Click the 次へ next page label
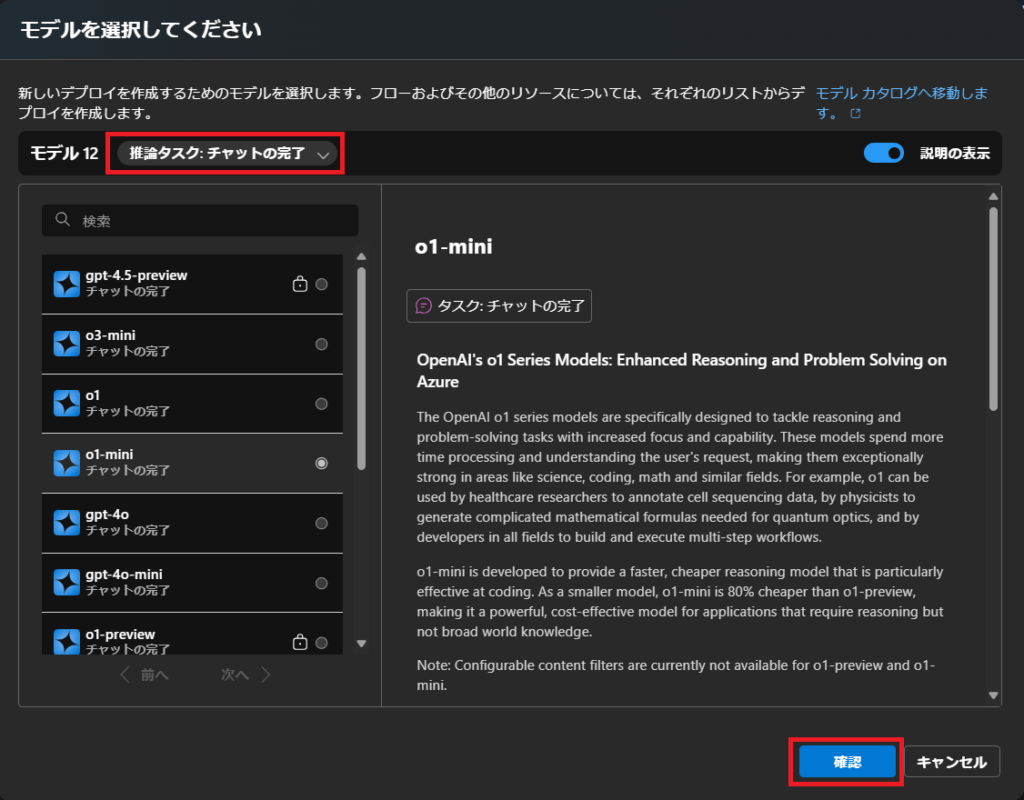Image resolution: width=1024 pixels, height=800 pixels. (235, 675)
